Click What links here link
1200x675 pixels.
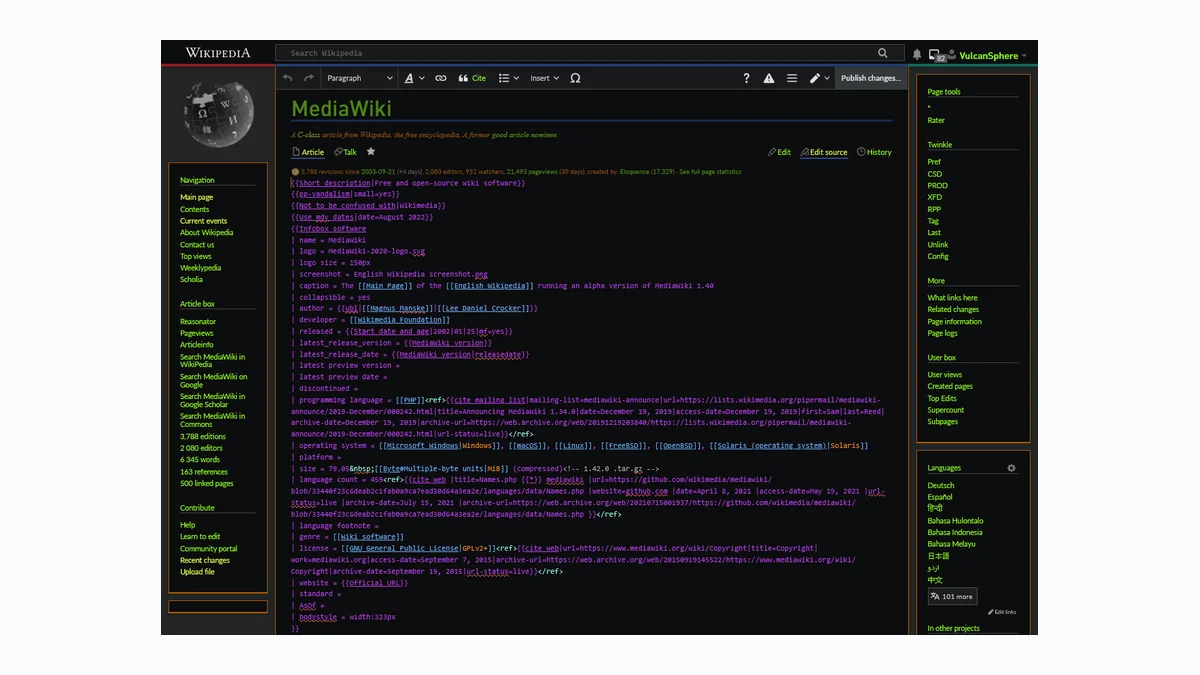952,298
